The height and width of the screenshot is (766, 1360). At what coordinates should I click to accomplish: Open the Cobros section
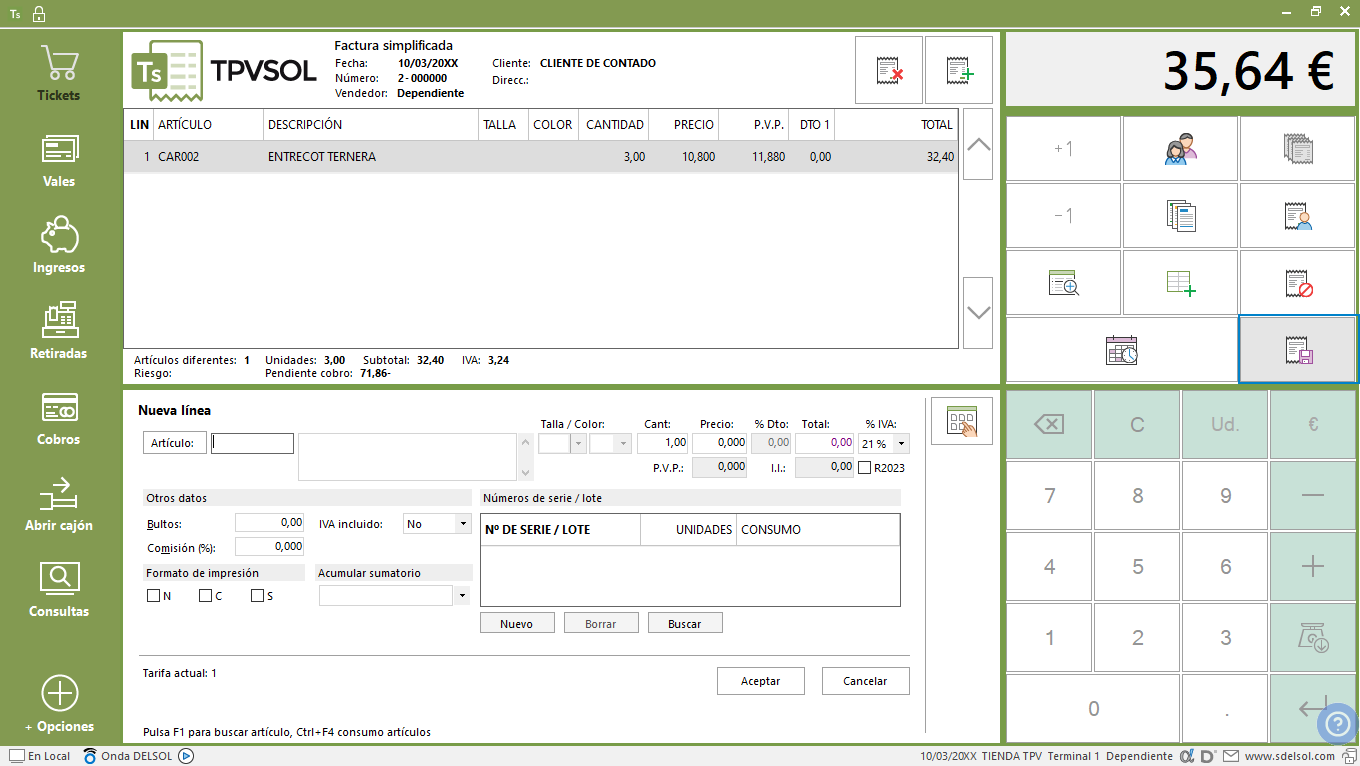click(59, 418)
